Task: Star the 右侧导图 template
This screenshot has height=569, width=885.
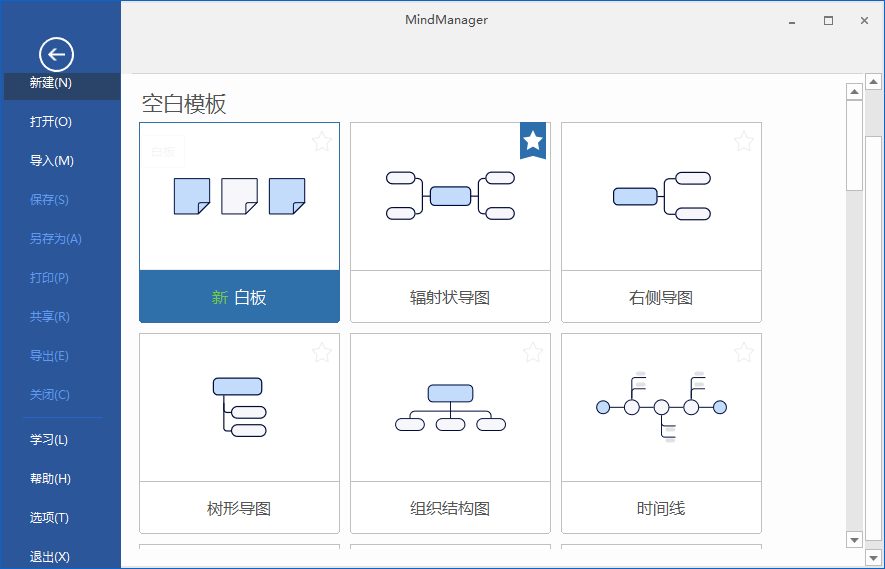Action: 744,141
